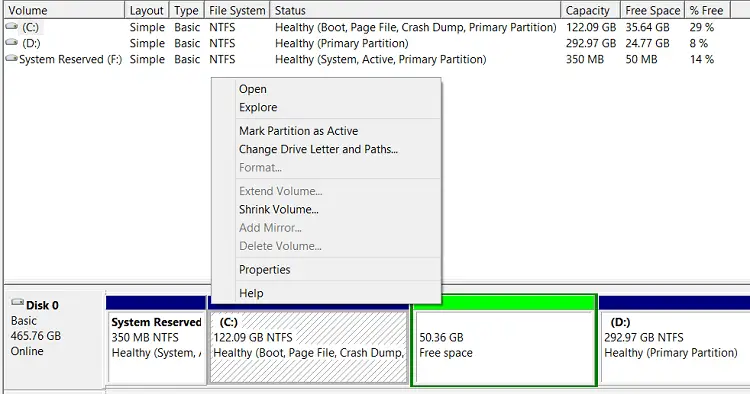Click the 350 MB capacity cell
The image size is (750, 394).
(x=585, y=59)
